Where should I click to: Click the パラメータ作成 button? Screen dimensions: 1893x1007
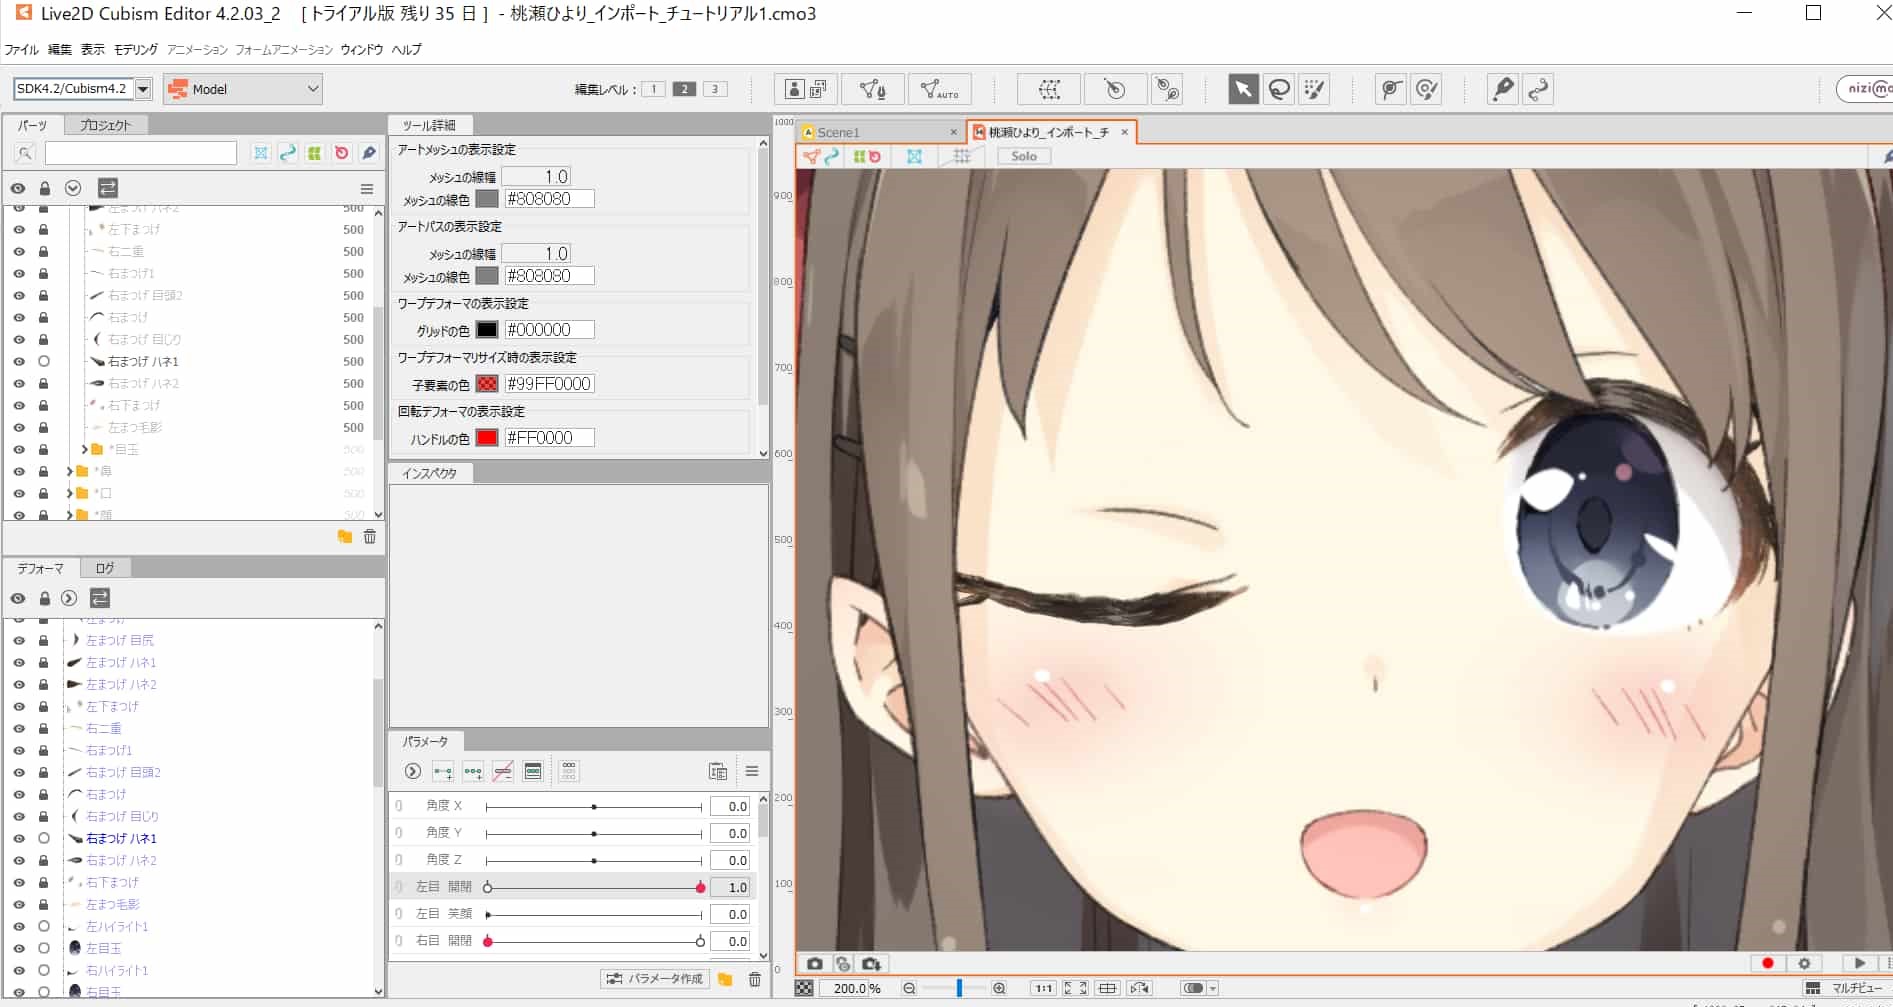pyautogui.click(x=656, y=978)
